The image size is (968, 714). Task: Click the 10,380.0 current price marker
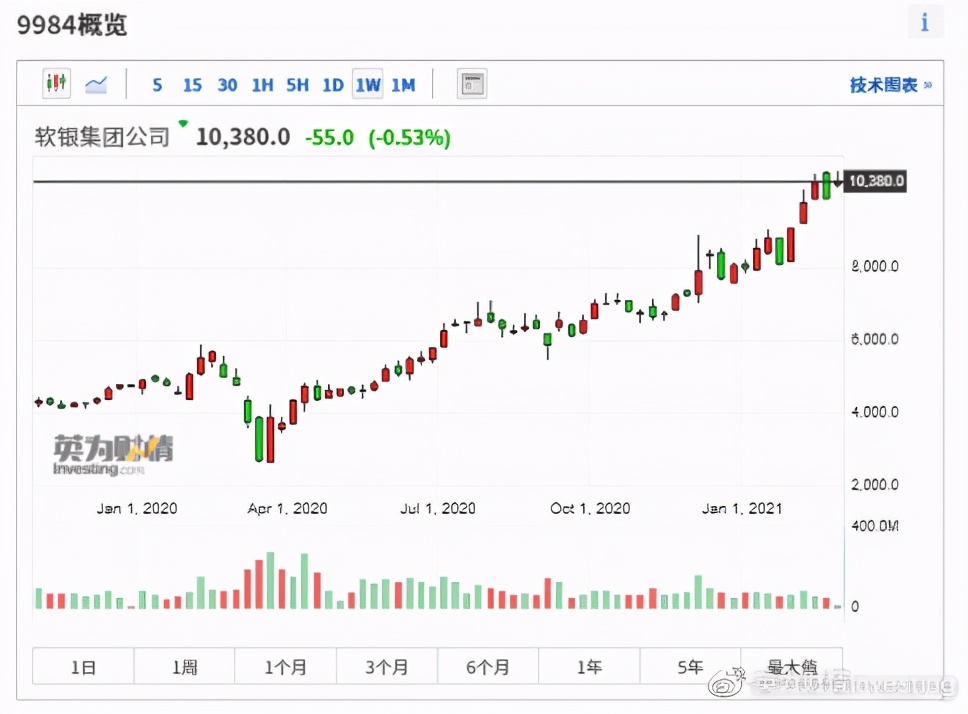876,181
